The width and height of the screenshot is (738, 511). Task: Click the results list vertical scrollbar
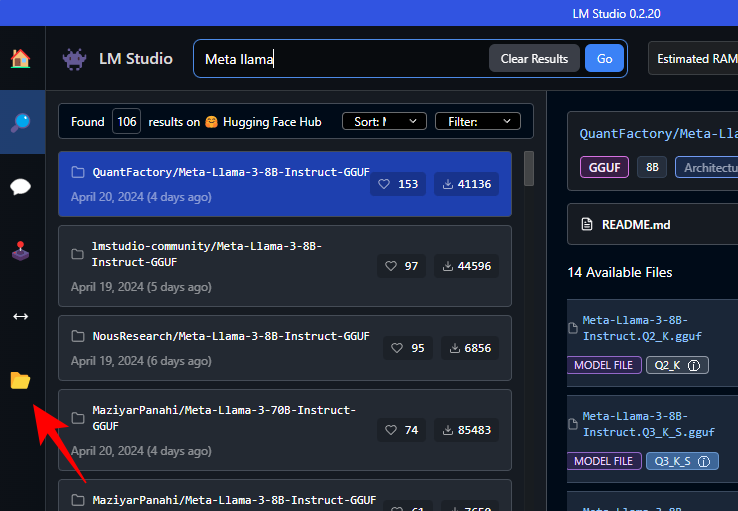529,168
